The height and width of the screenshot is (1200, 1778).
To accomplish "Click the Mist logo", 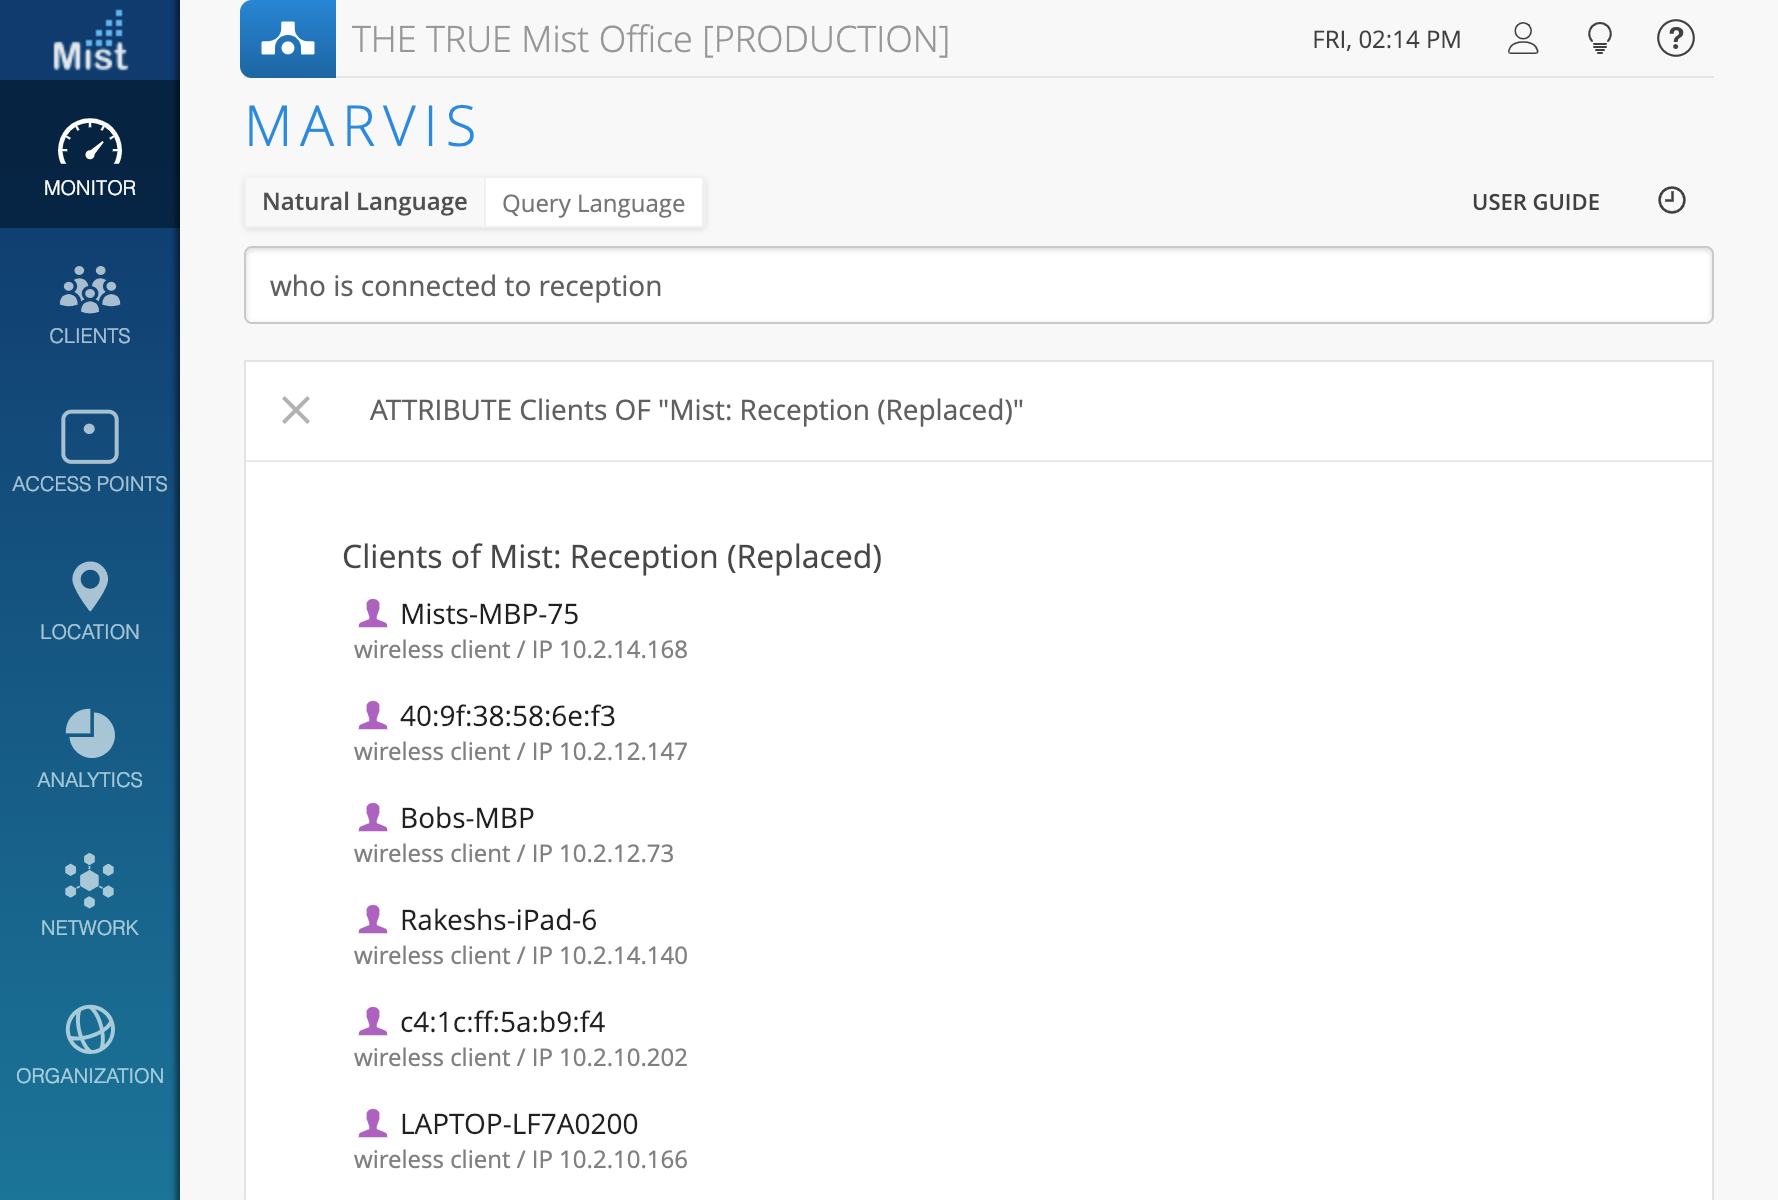I will point(90,40).
